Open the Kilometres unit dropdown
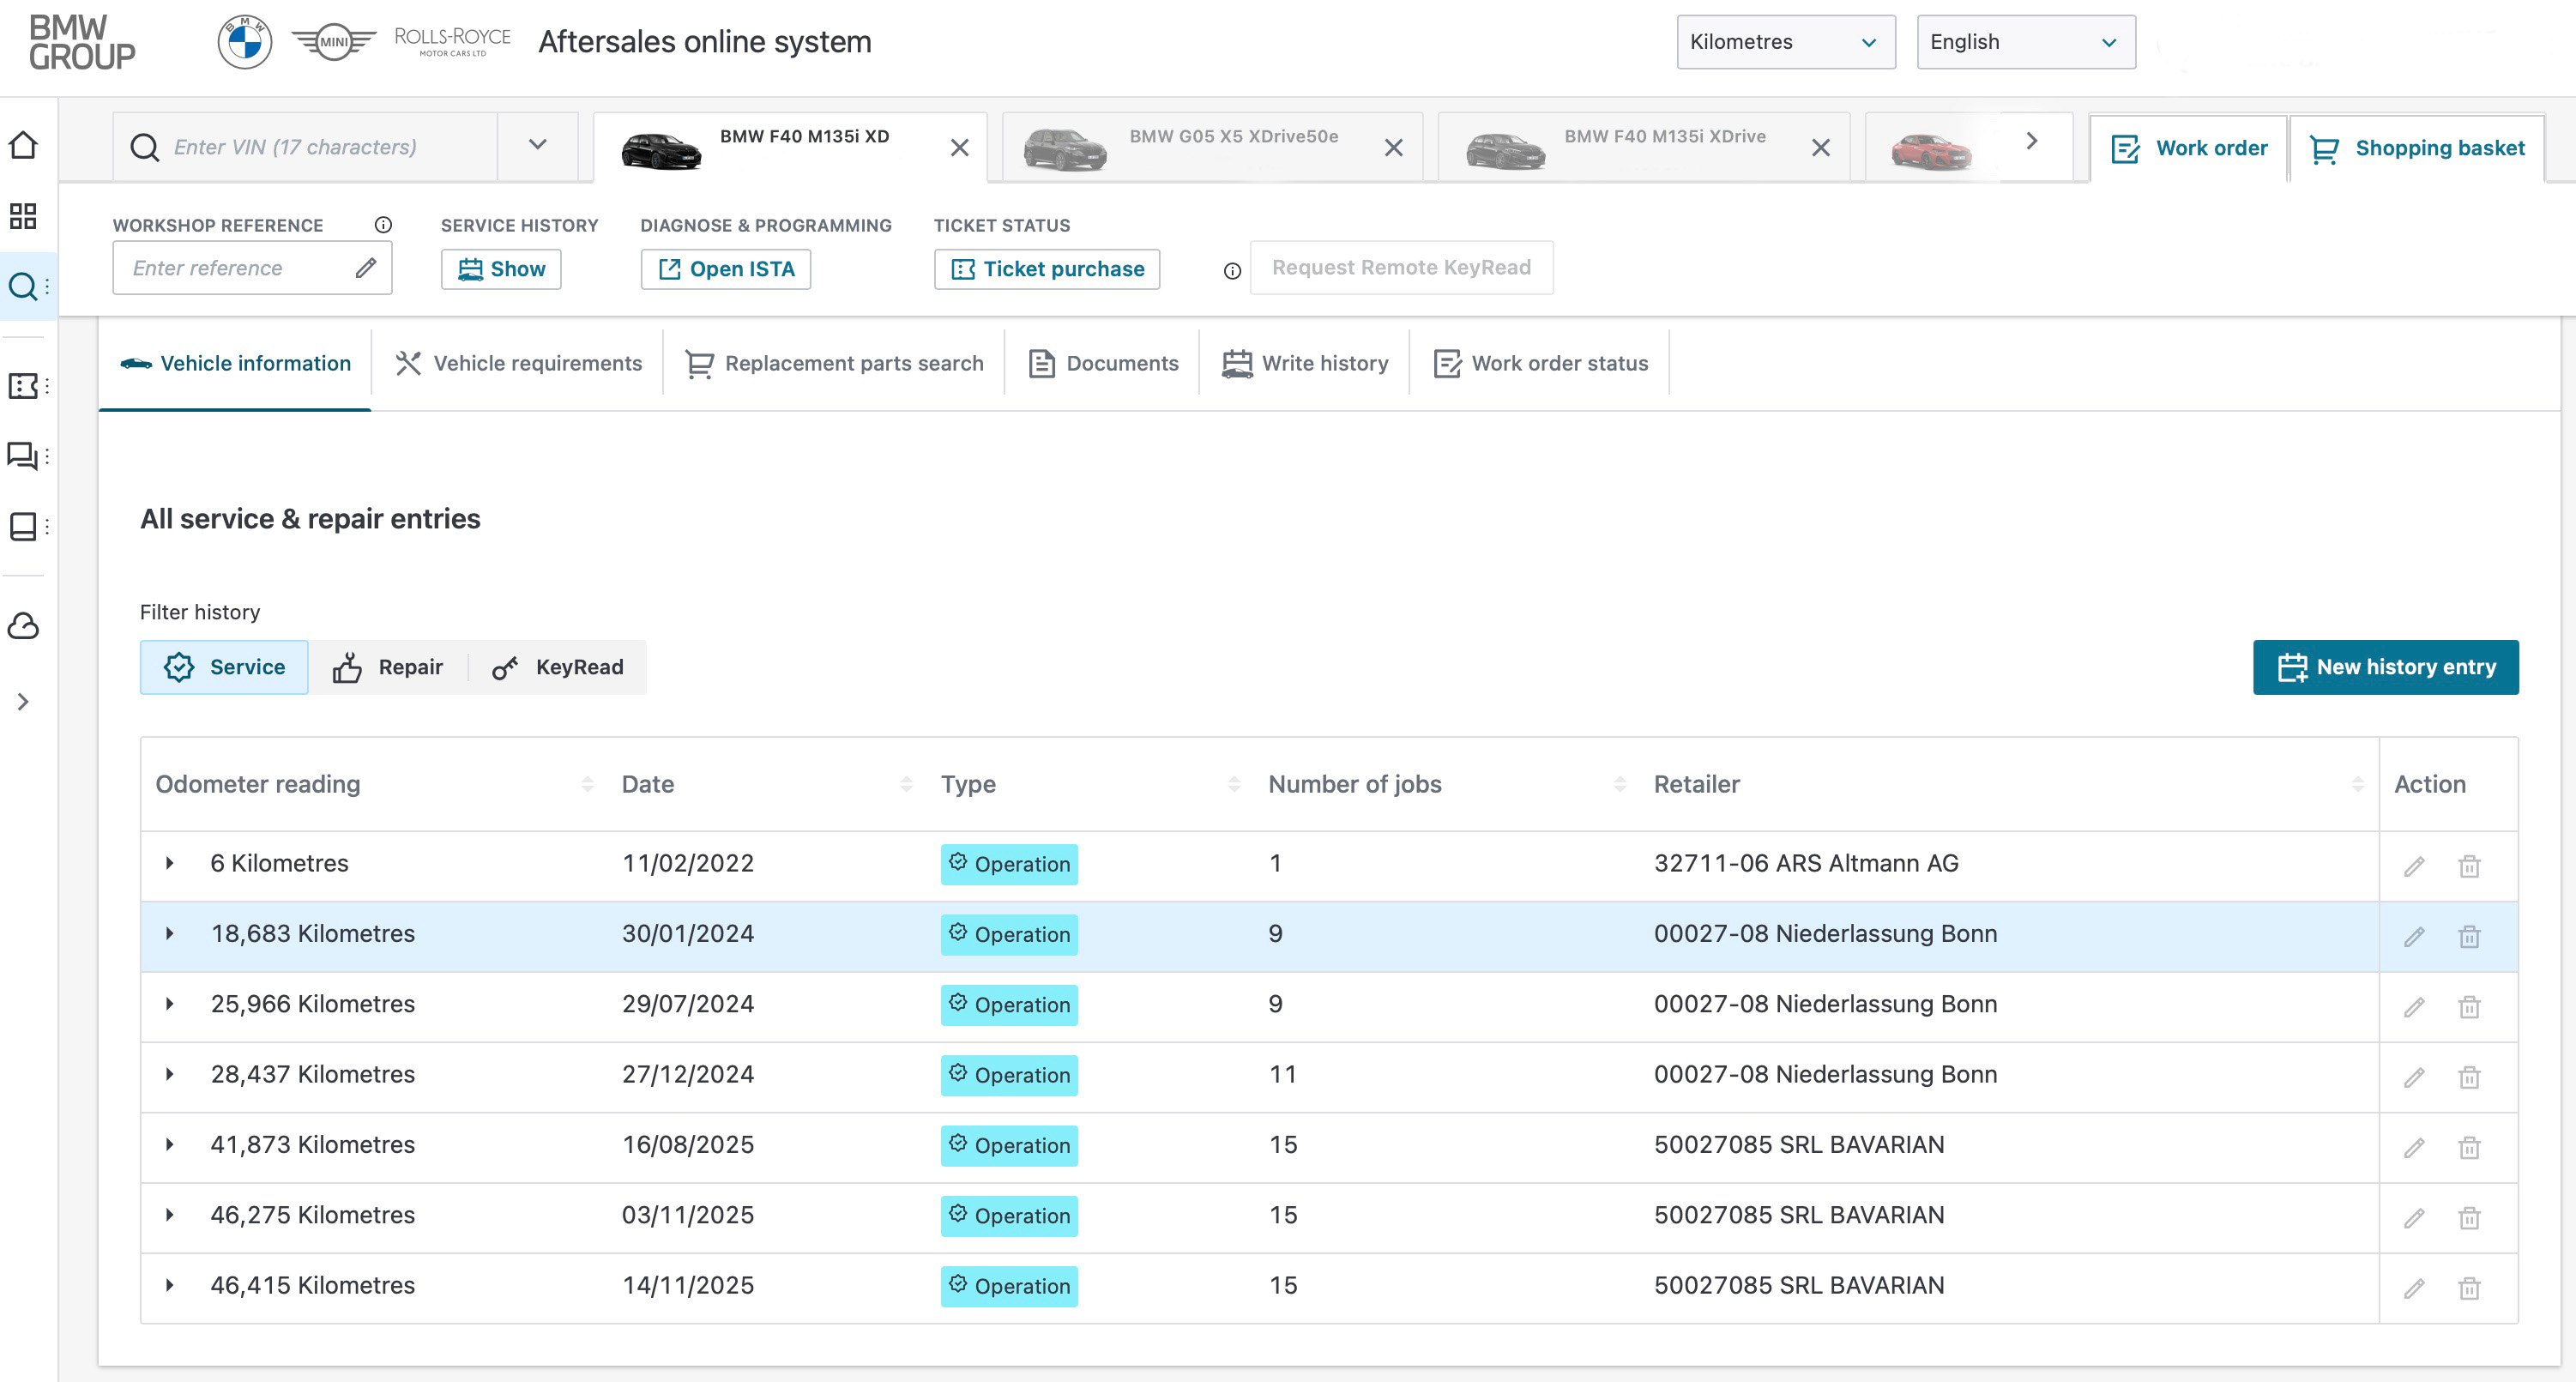The image size is (2576, 1382). tap(1785, 42)
